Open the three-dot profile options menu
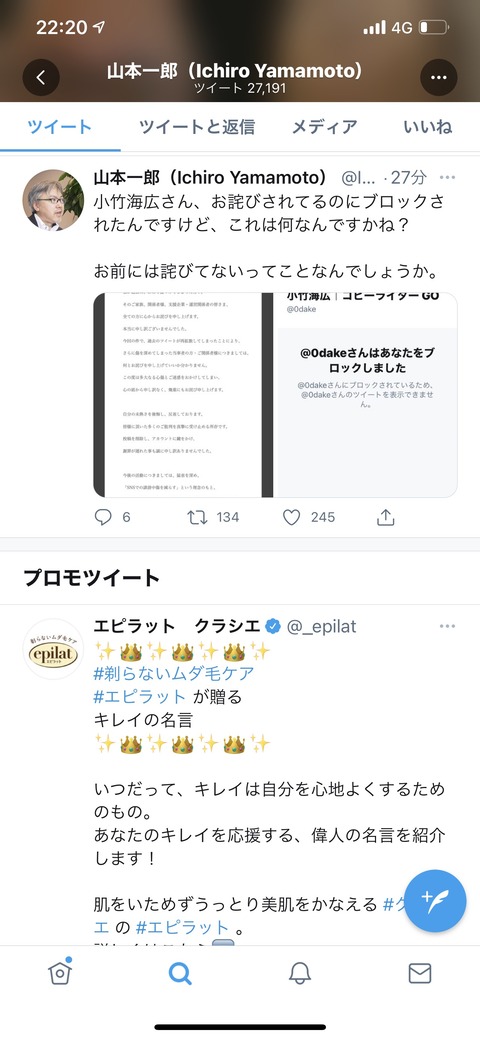This screenshot has height=1039, width=480. [438, 78]
